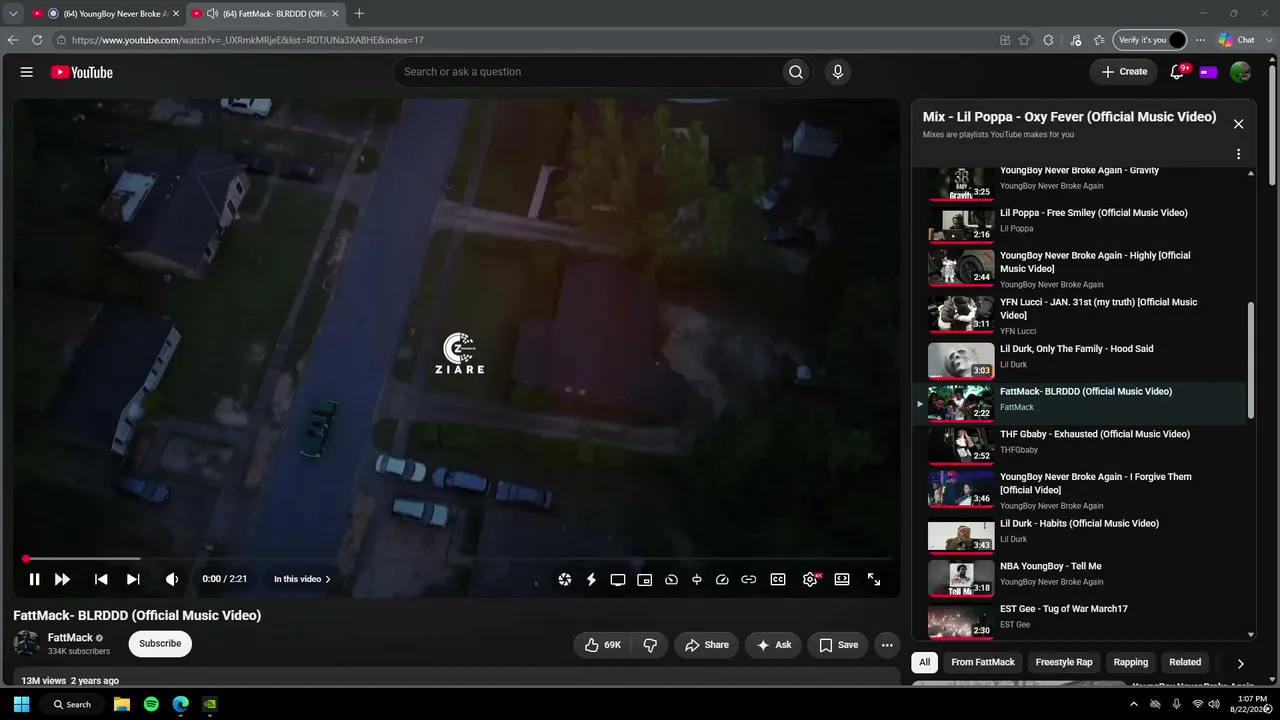Open the Mix playlist options menu
The width and height of the screenshot is (1280, 720).
pyautogui.click(x=1238, y=154)
